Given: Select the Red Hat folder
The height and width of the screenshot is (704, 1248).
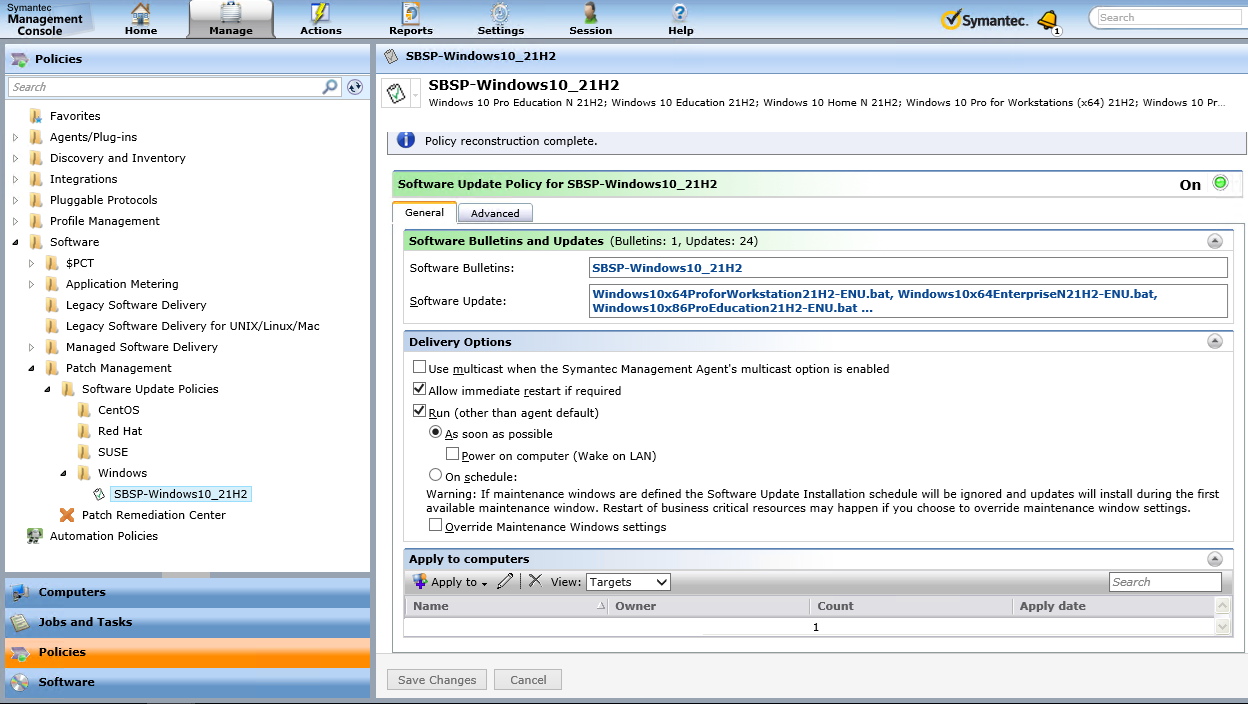Looking at the screenshot, I should 120,431.
